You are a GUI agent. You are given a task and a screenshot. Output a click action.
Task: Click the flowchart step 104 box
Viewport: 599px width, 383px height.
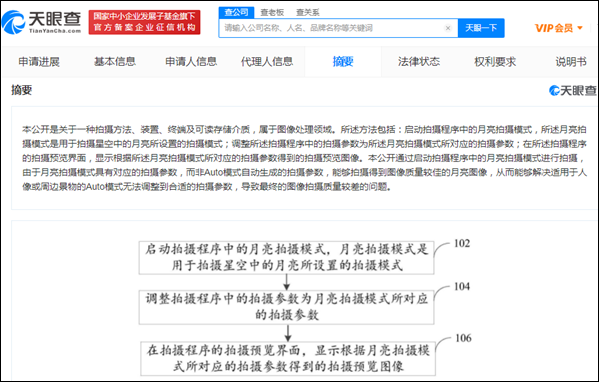[x=287, y=307]
